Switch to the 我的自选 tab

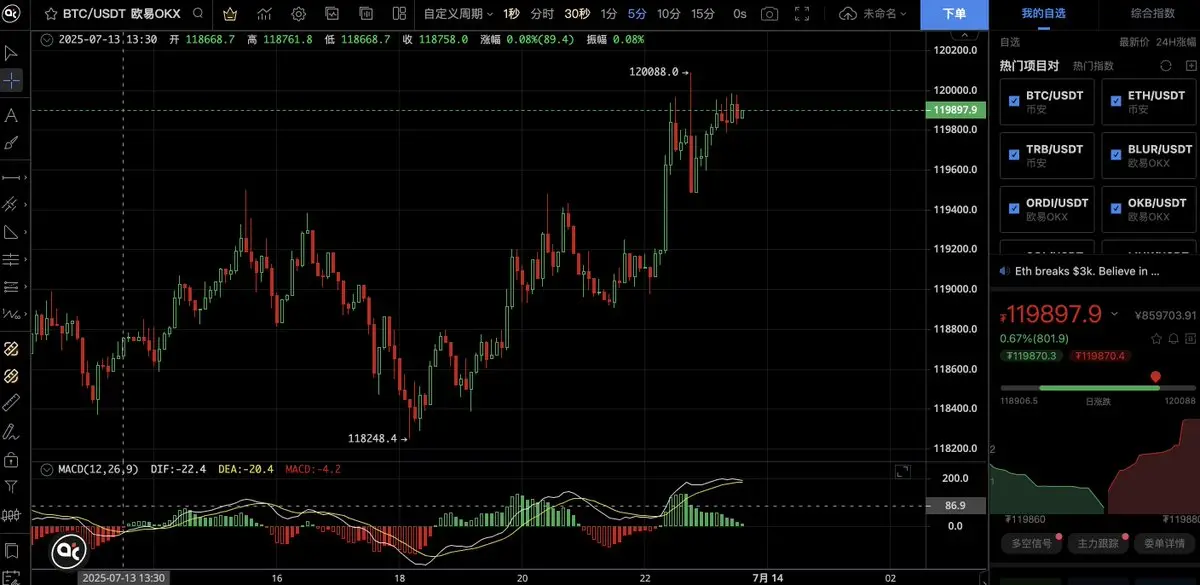point(1043,14)
